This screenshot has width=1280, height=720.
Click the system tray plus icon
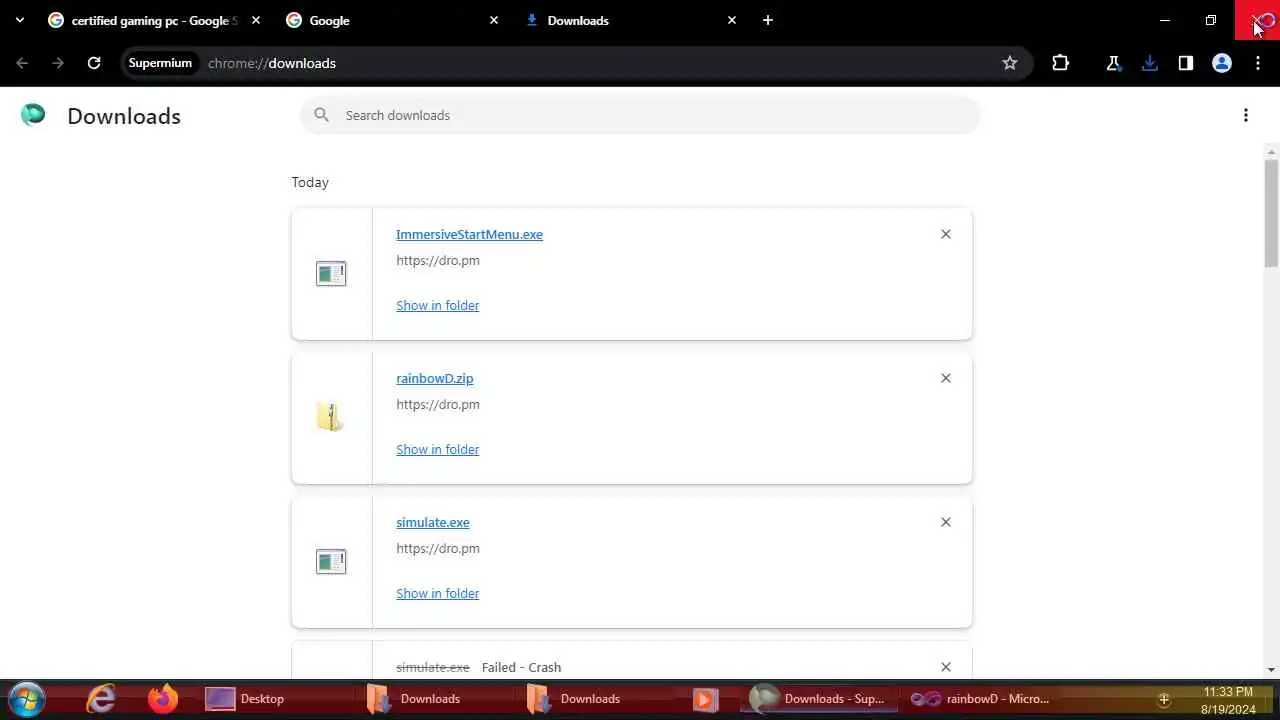click(x=1164, y=699)
